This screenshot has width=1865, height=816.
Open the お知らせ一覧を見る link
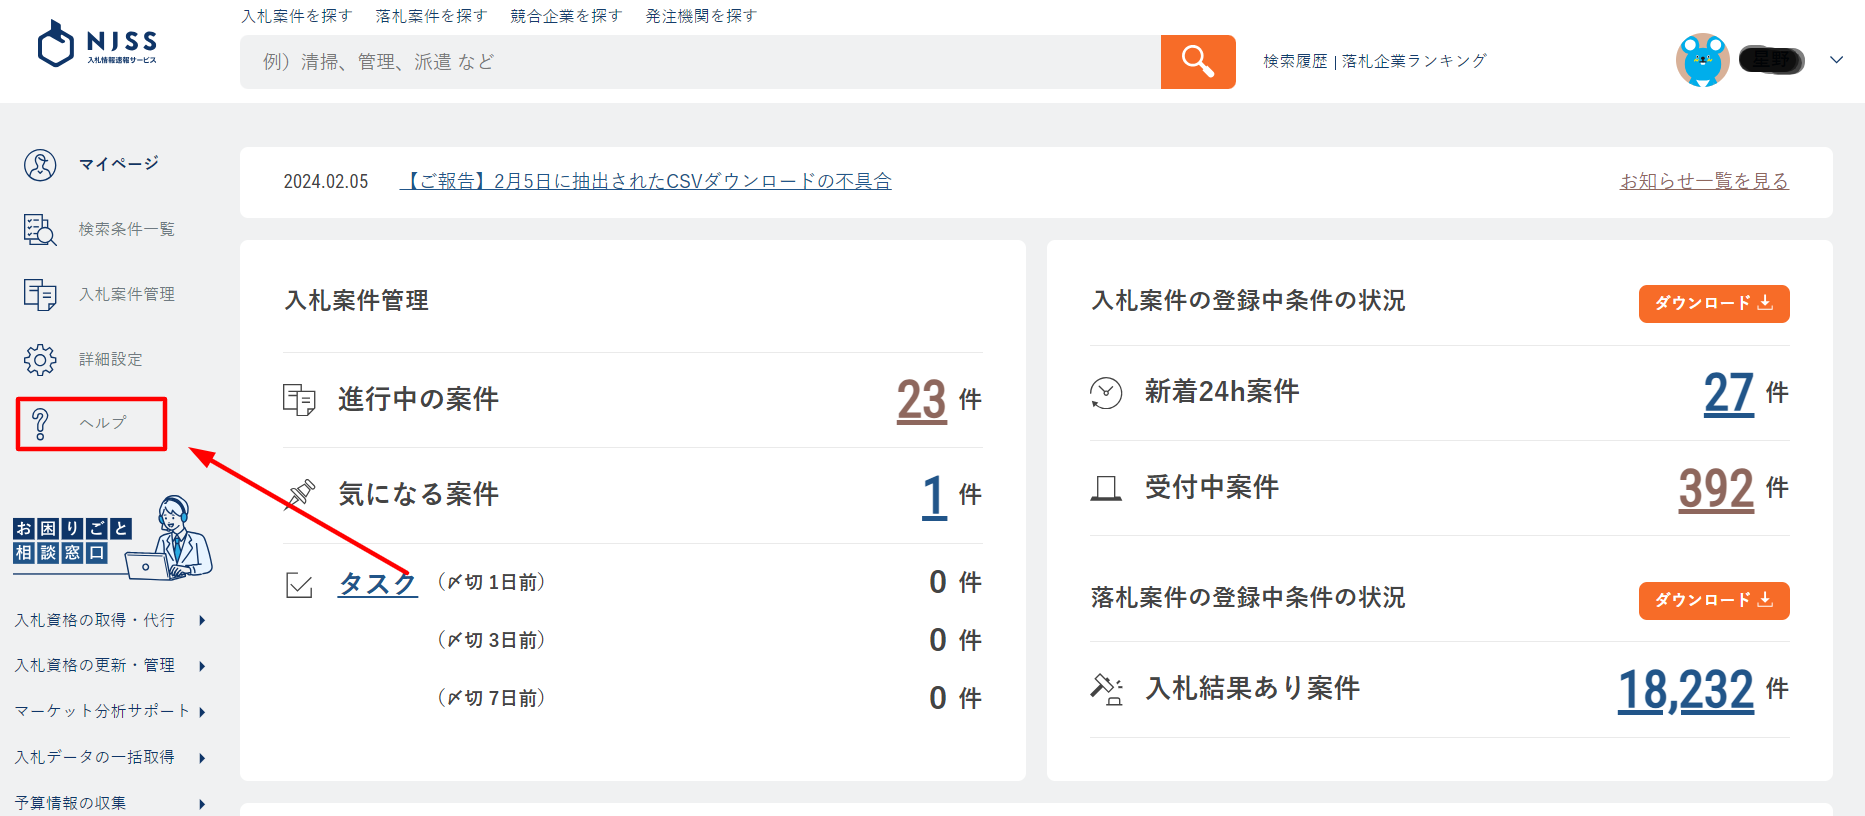point(1704,181)
